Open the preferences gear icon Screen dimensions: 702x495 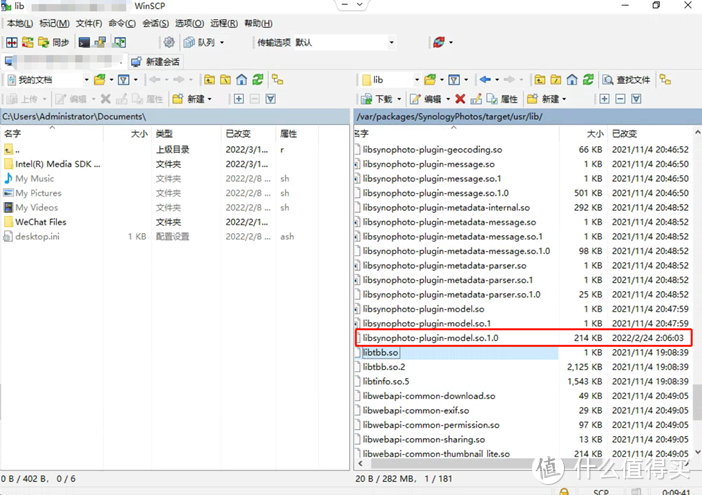tap(169, 43)
